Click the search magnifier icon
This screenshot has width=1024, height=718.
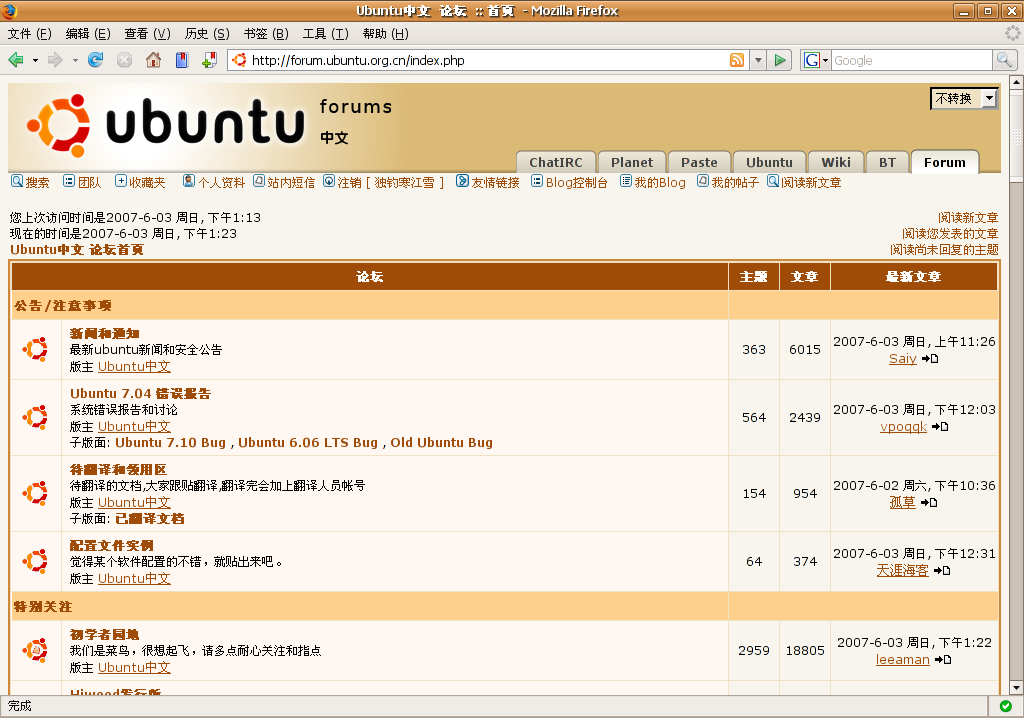coord(1004,60)
